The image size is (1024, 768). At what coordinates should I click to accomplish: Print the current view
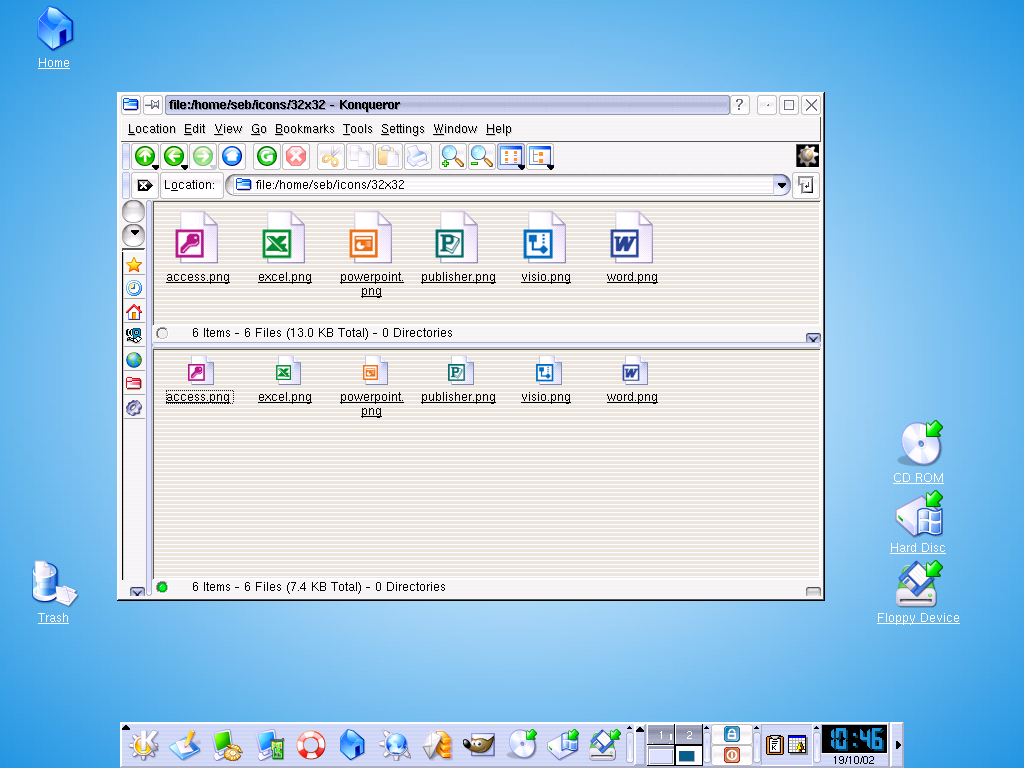tap(418, 157)
